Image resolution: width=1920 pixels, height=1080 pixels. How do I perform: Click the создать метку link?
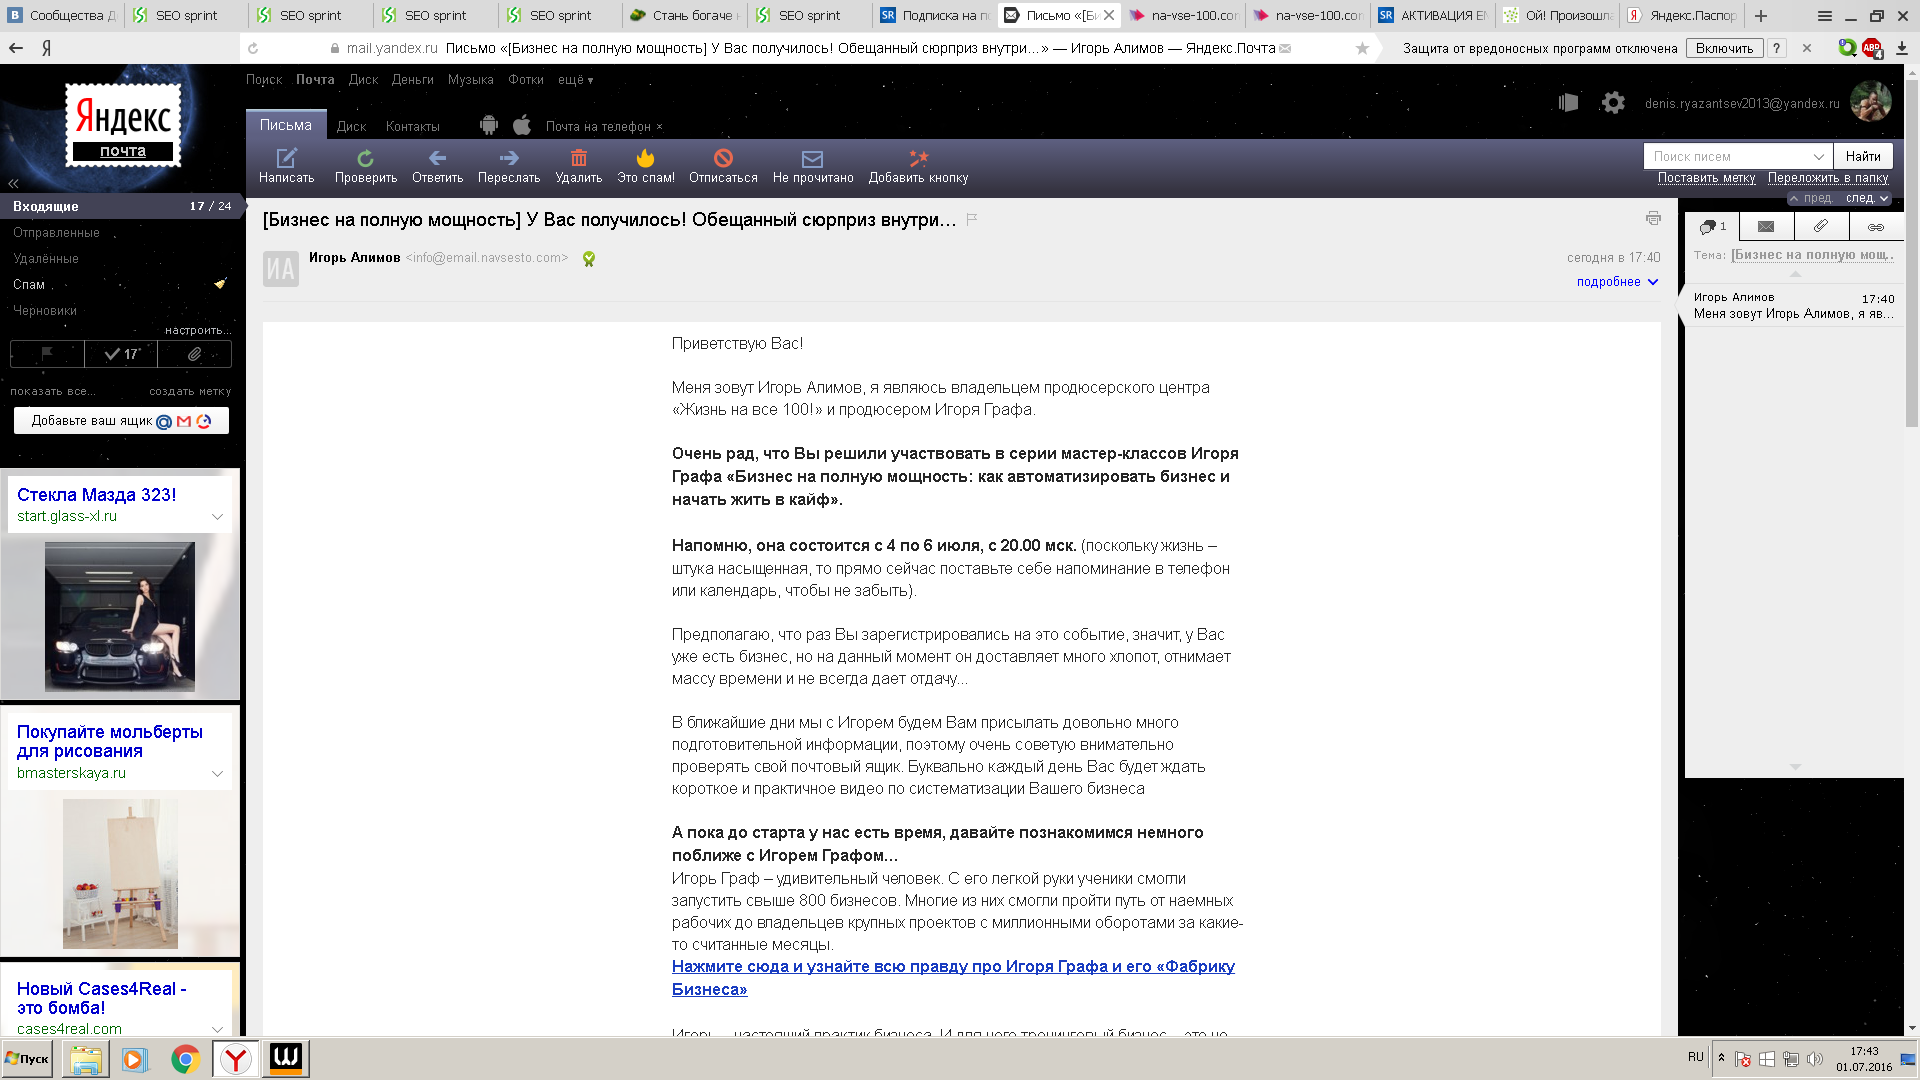(190, 392)
